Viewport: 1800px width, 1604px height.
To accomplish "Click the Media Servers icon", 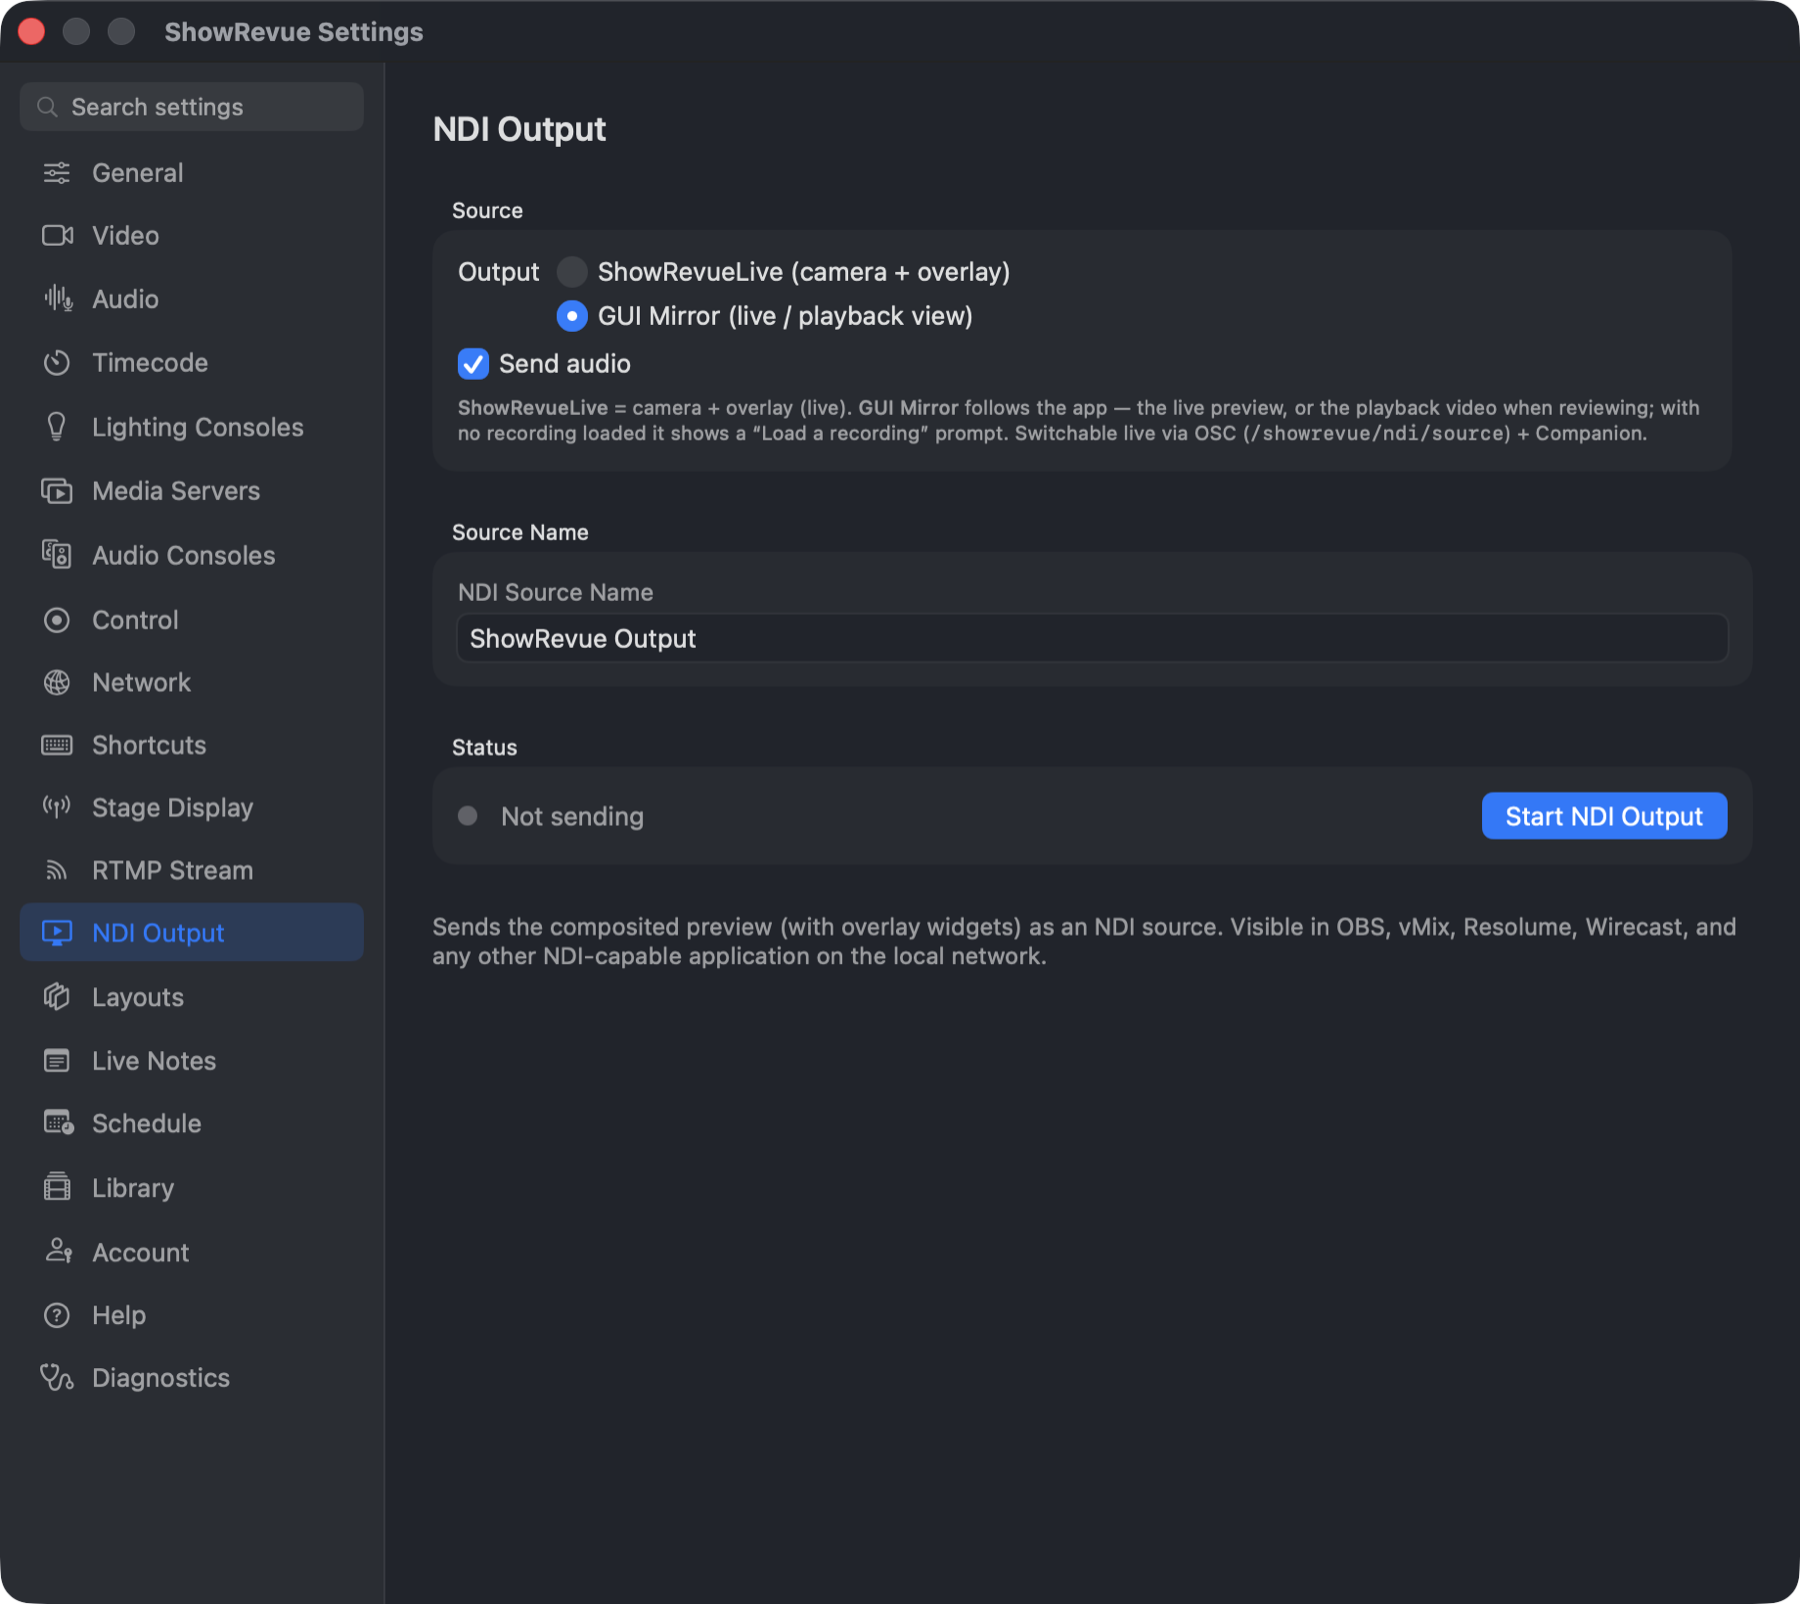I will (57, 491).
